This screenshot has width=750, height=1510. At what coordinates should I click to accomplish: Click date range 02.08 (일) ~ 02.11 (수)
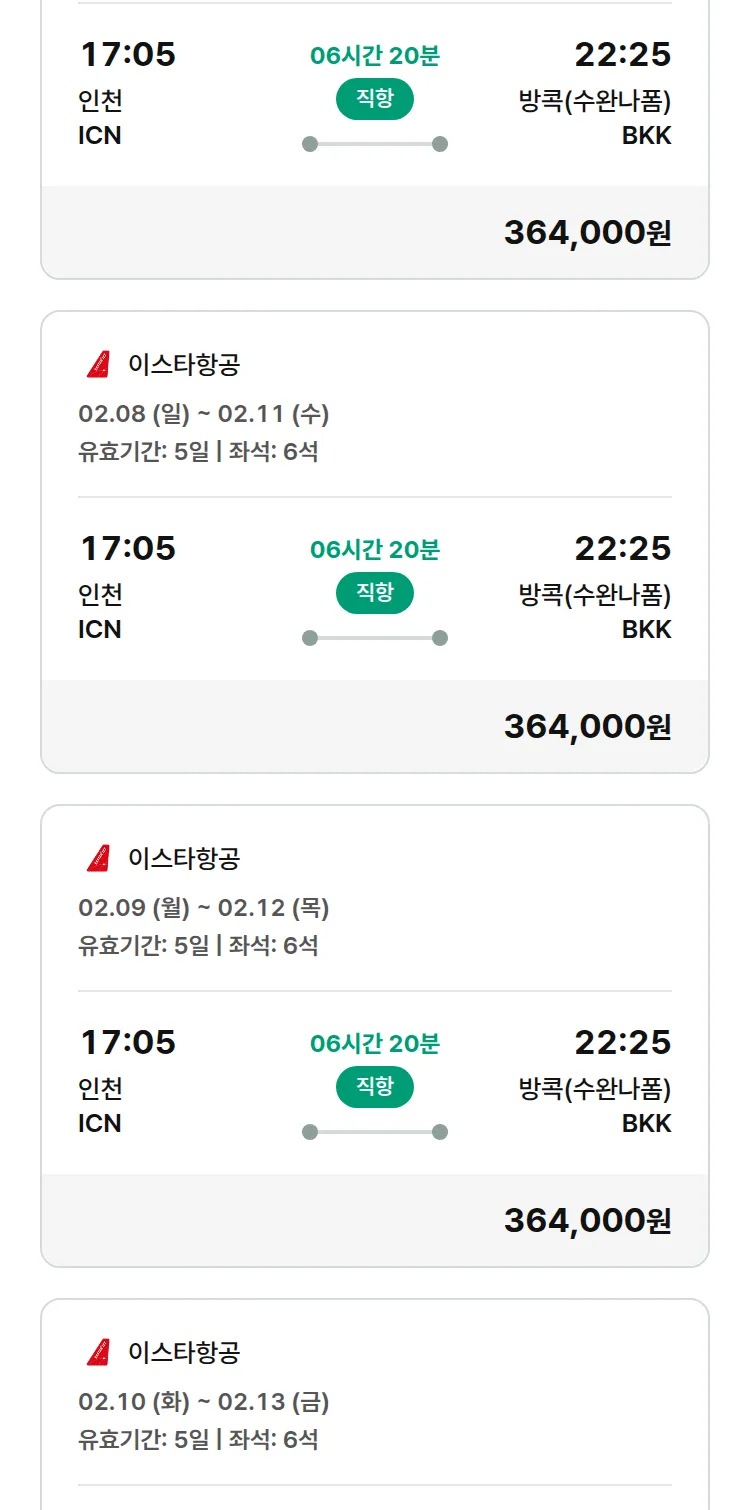click(203, 414)
